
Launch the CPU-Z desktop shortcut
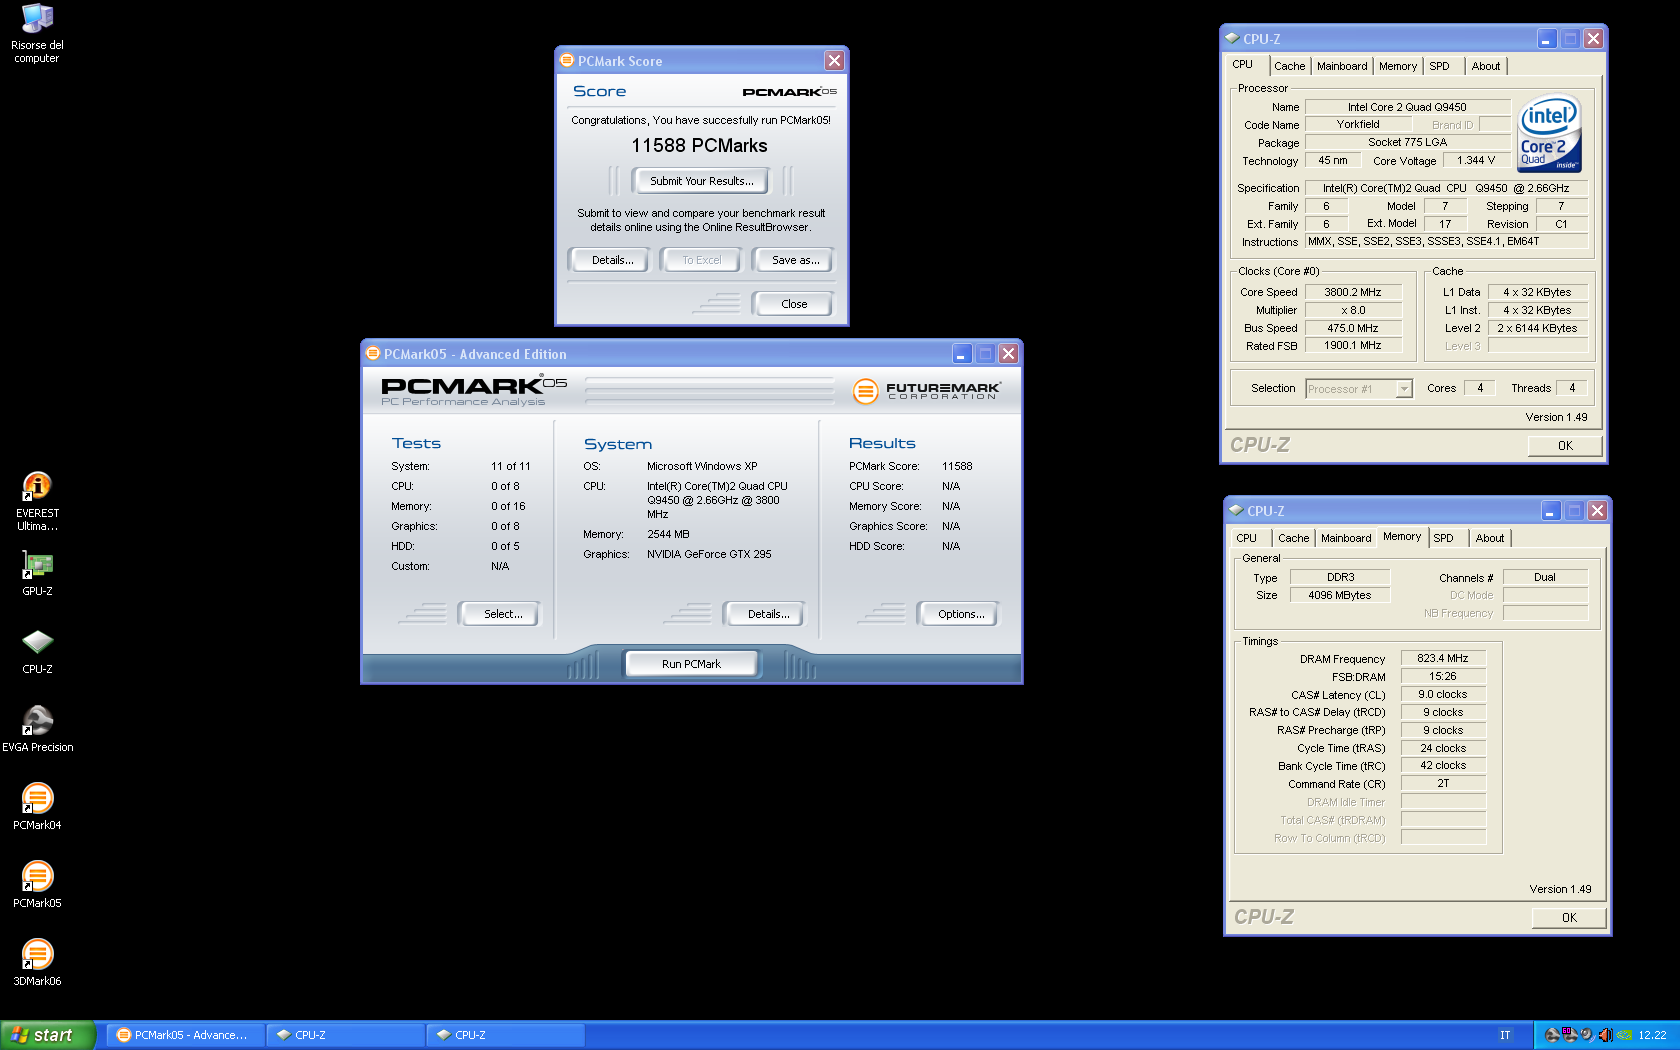37,651
